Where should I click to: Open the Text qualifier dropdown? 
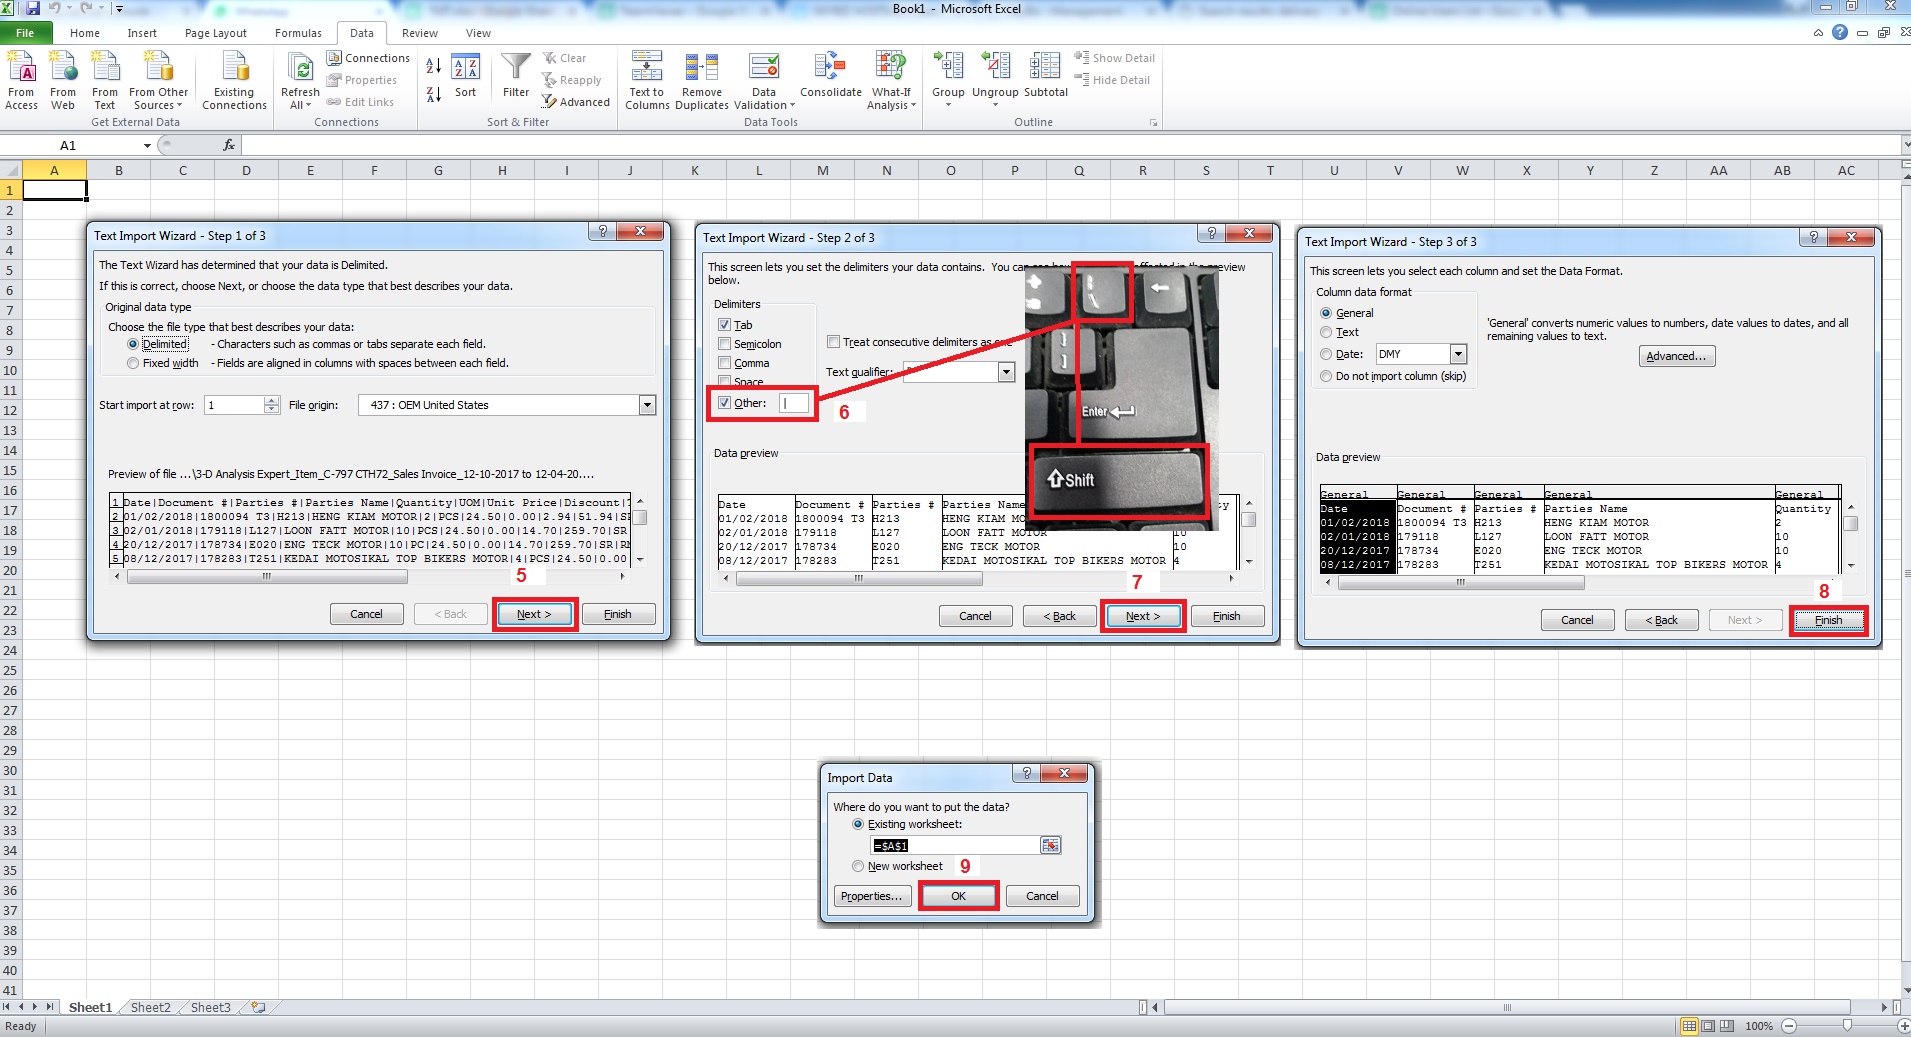click(x=1006, y=372)
